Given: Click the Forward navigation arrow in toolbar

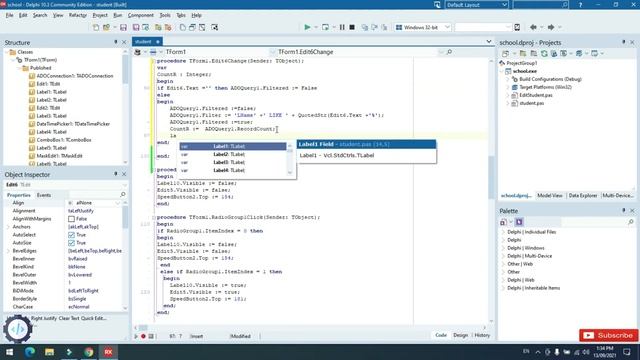Looking at the screenshot, I should [x=551, y=27].
